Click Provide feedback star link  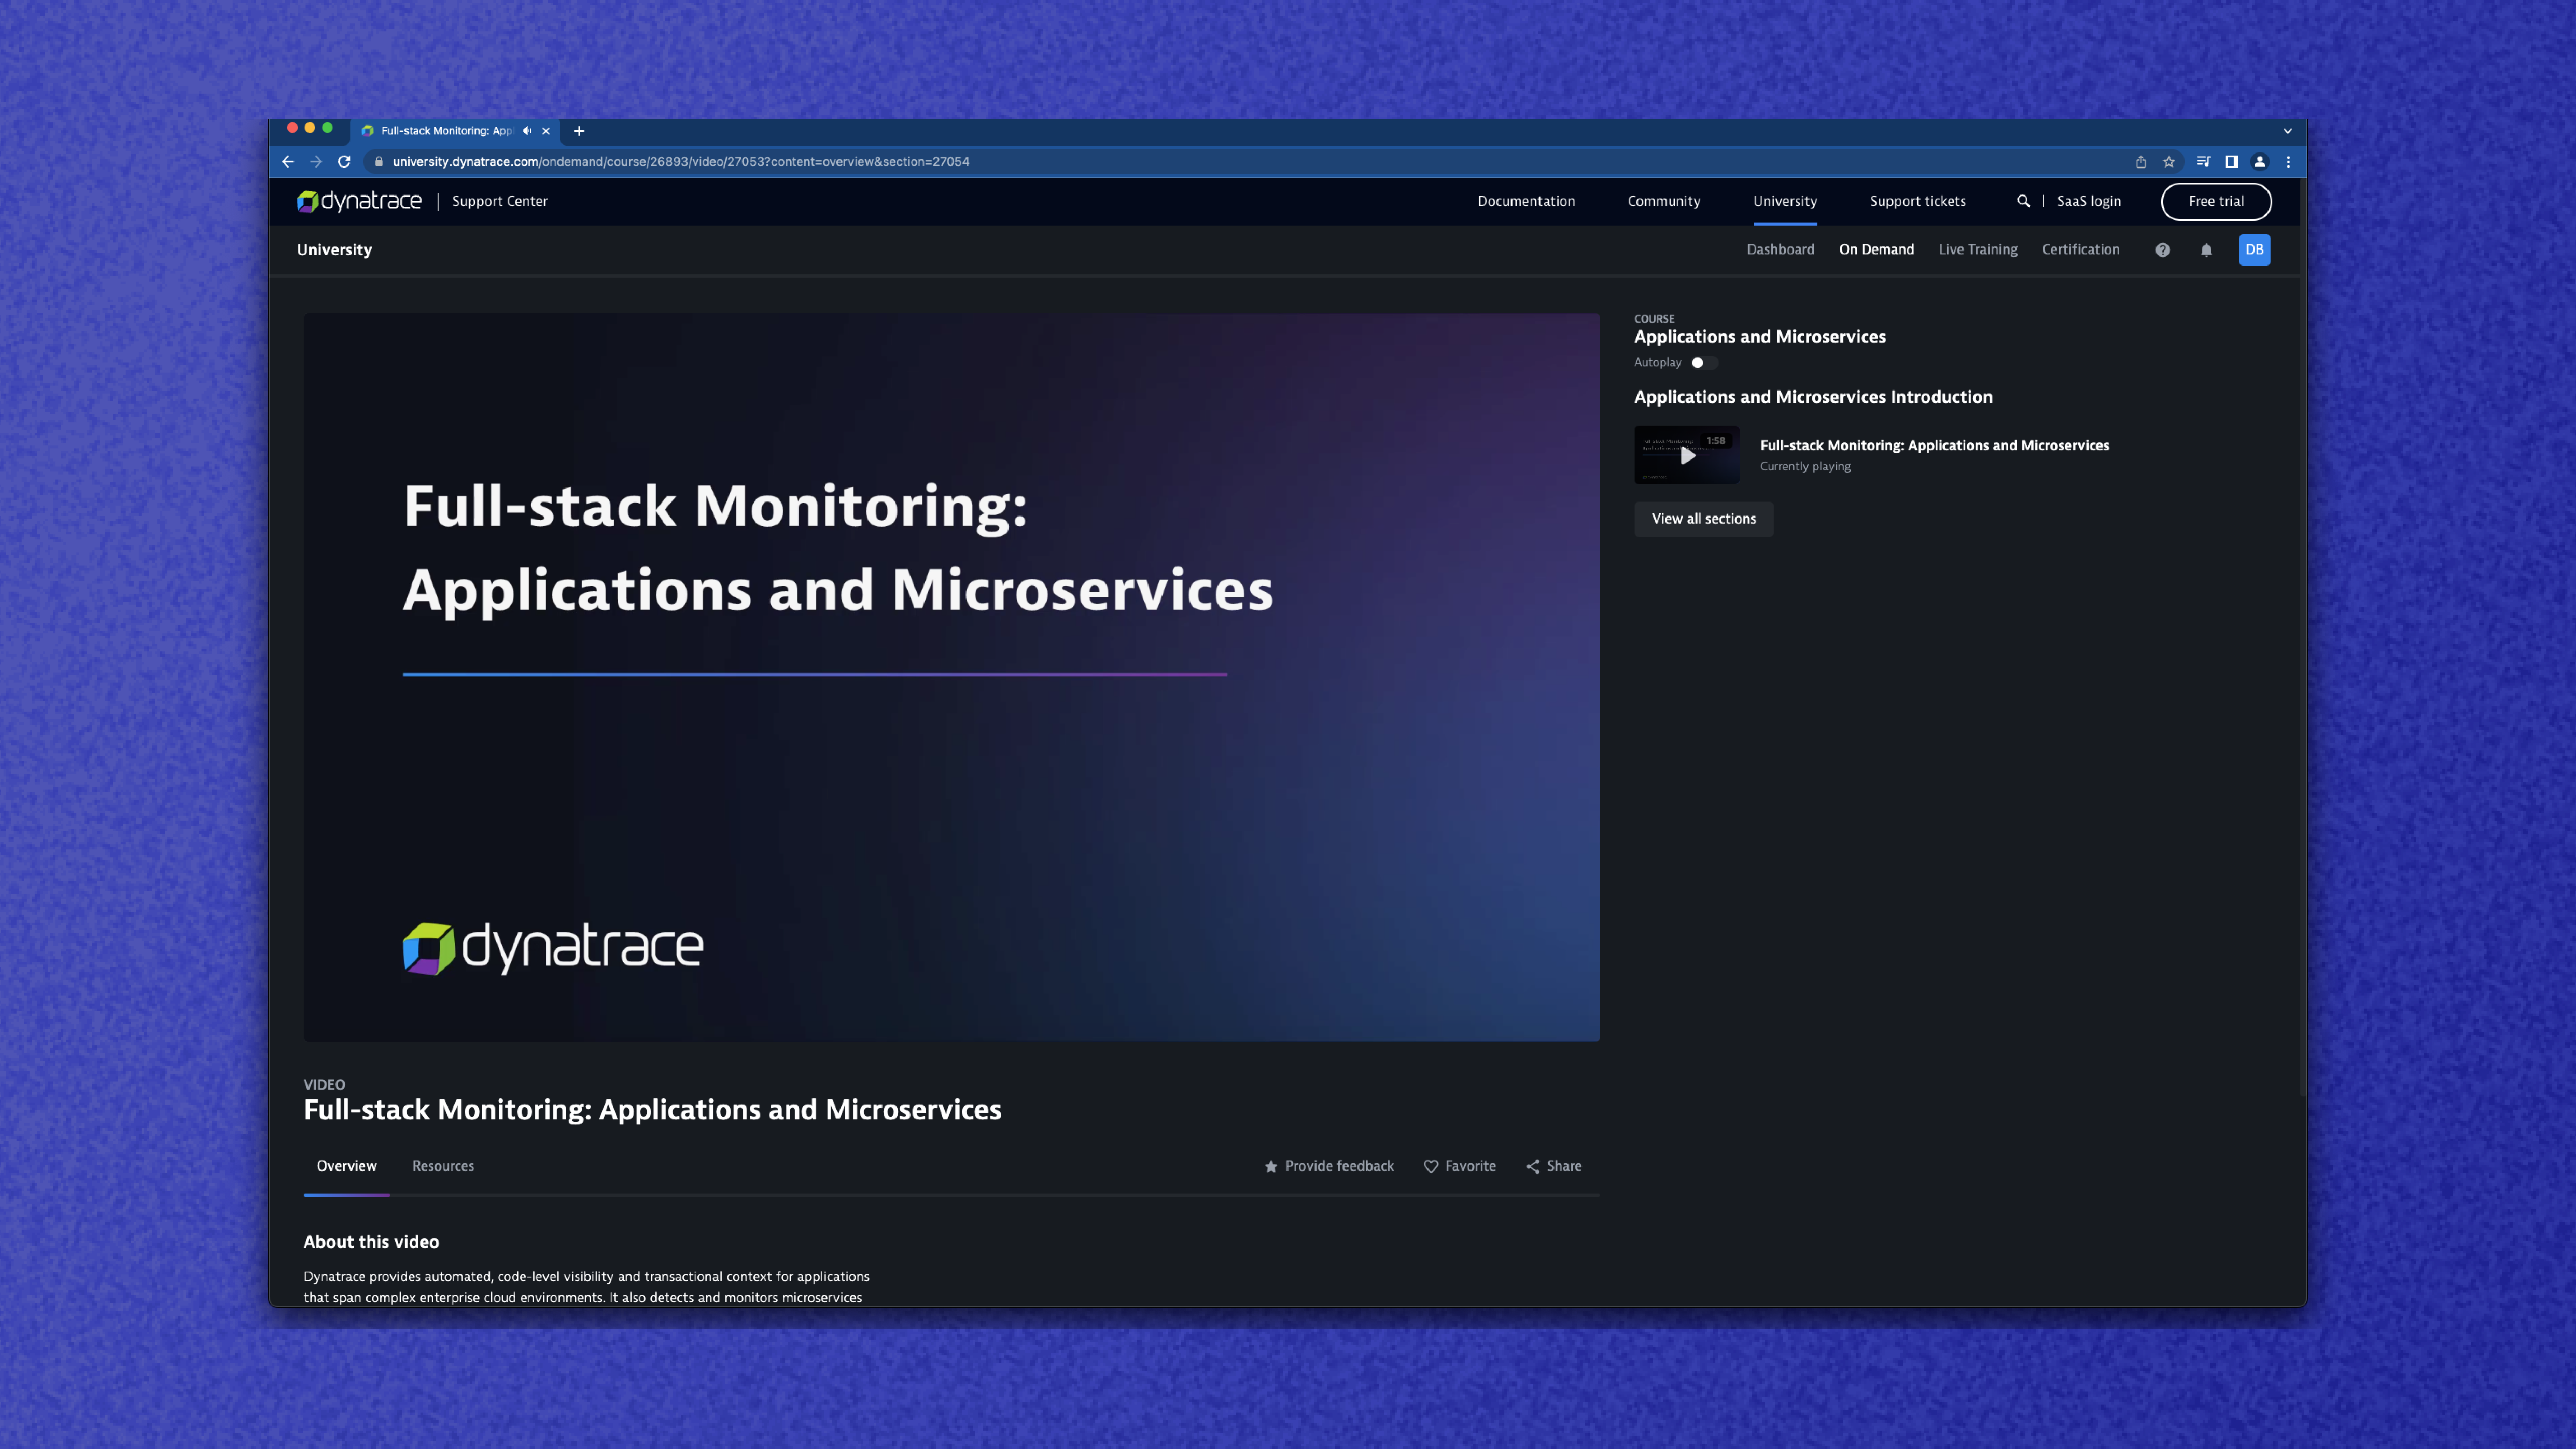(1329, 1166)
